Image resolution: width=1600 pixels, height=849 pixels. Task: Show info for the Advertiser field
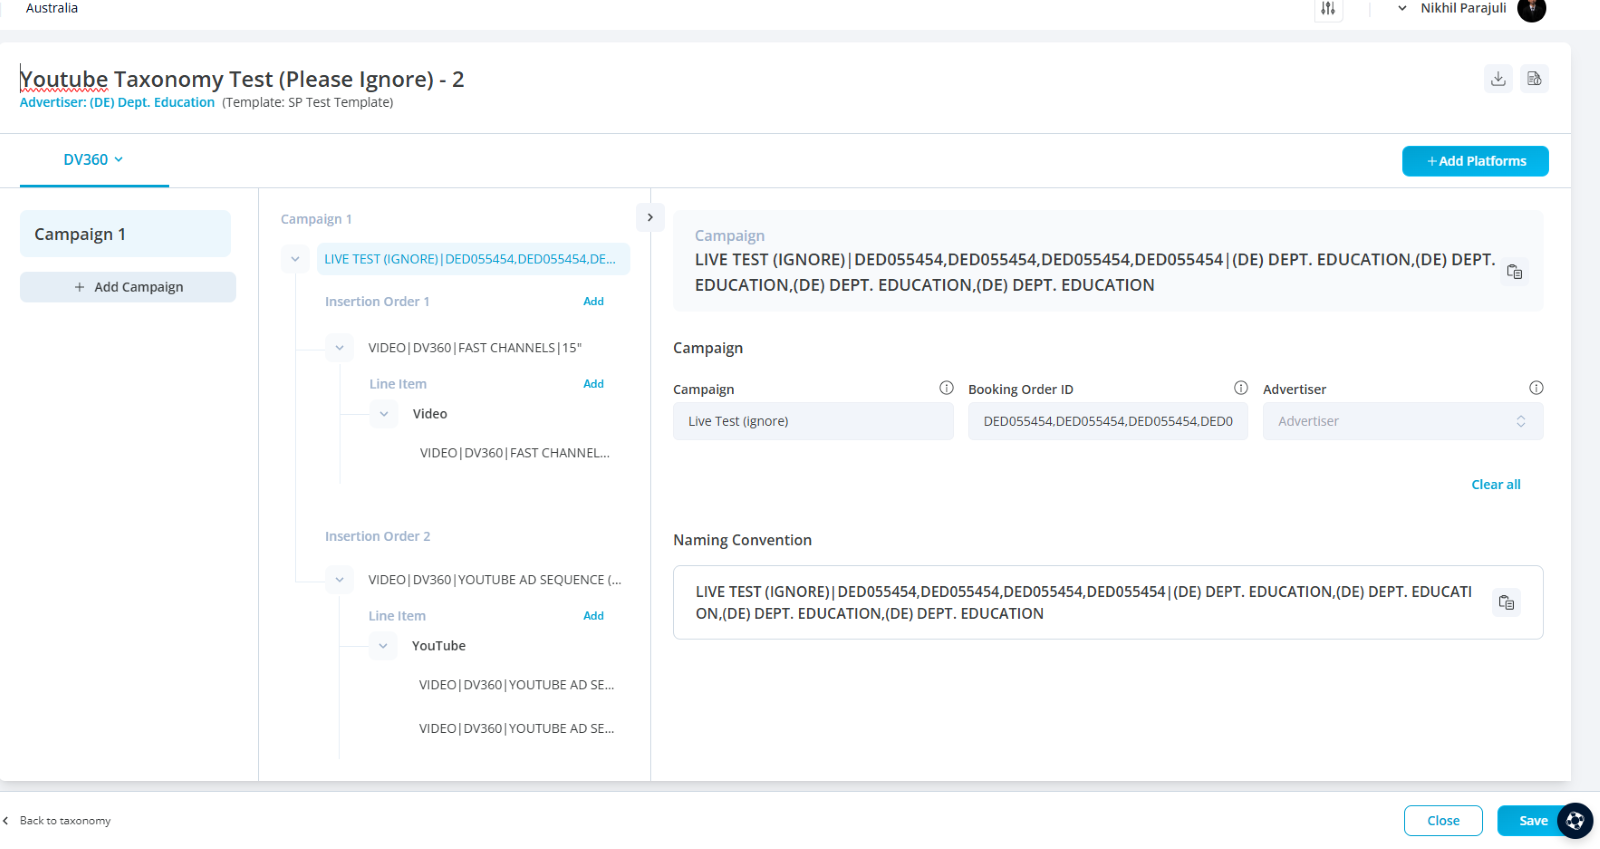(1536, 388)
